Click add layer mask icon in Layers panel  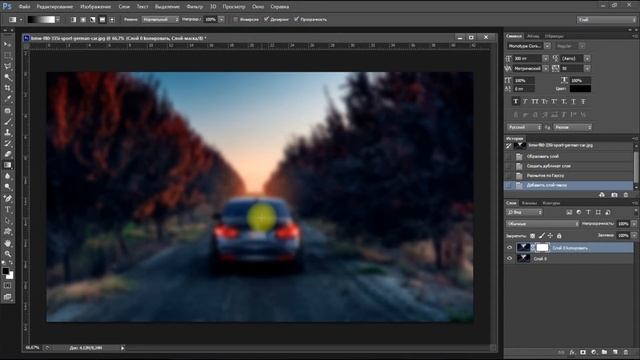point(583,352)
